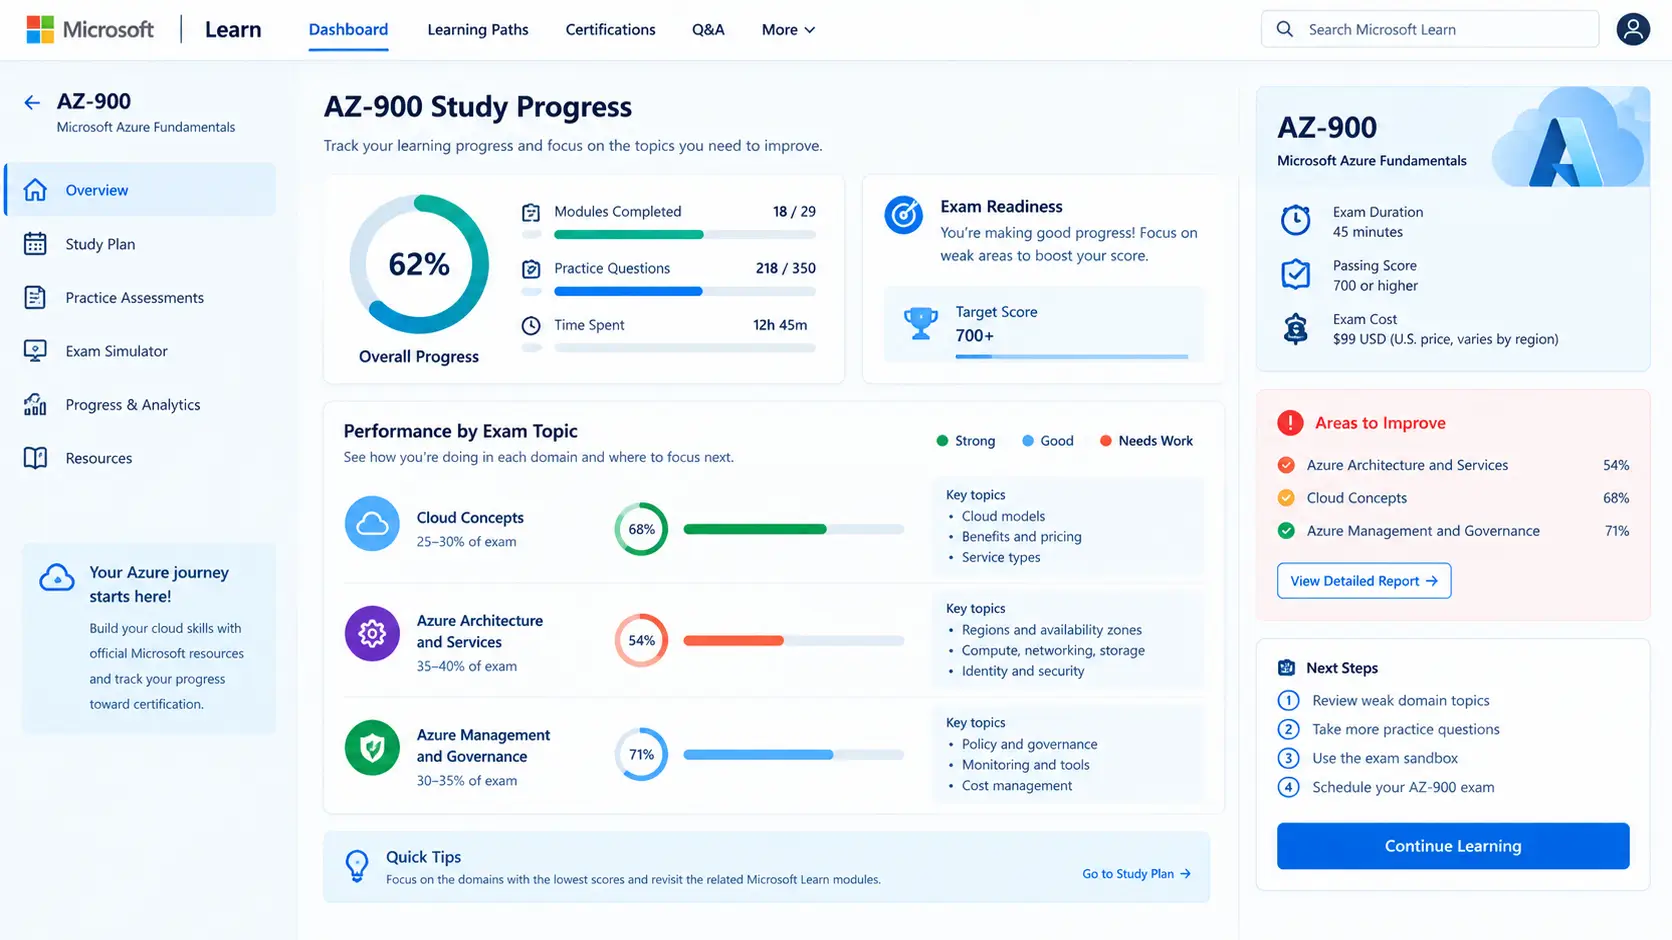Click the Quick Tips lightbulb icon
This screenshot has height=940, width=1672.
pyautogui.click(x=356, y=866)
